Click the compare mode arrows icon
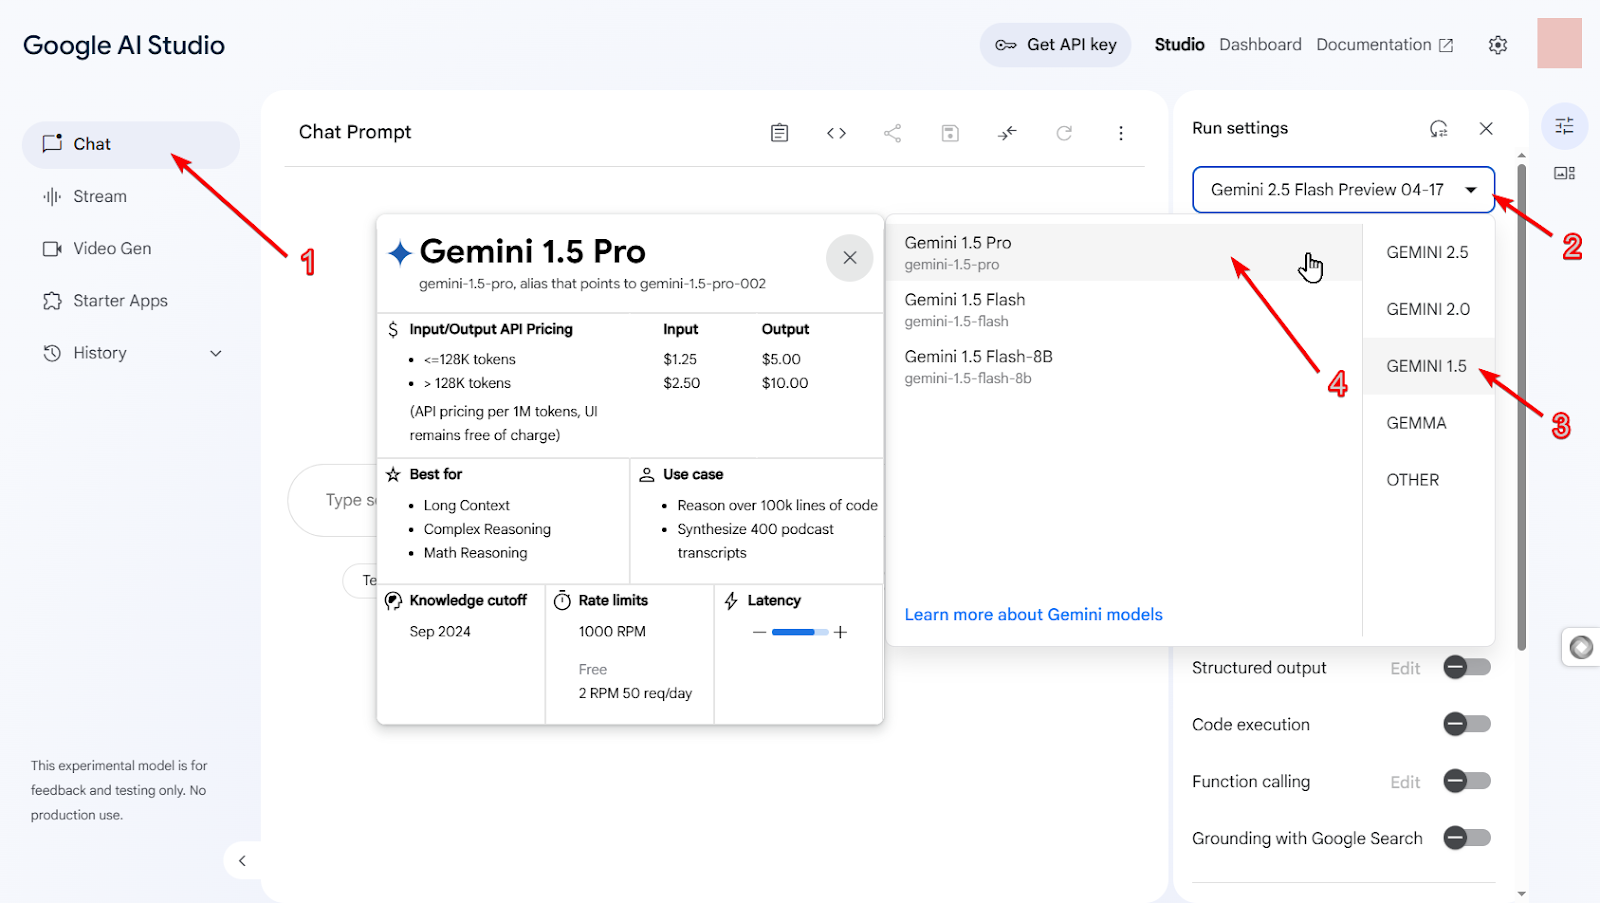The width and height of the screenshot is (1600, 903). [1007, 133]
